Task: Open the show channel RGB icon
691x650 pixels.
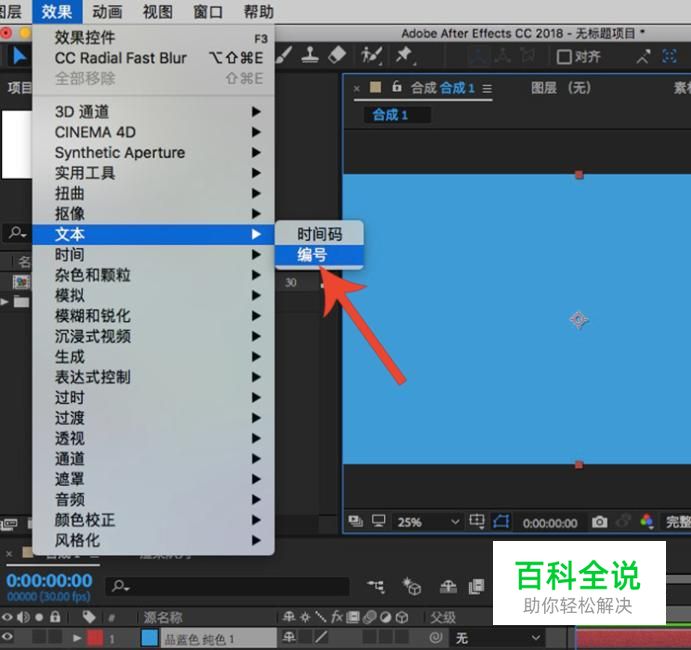Action: pos(646,521)
